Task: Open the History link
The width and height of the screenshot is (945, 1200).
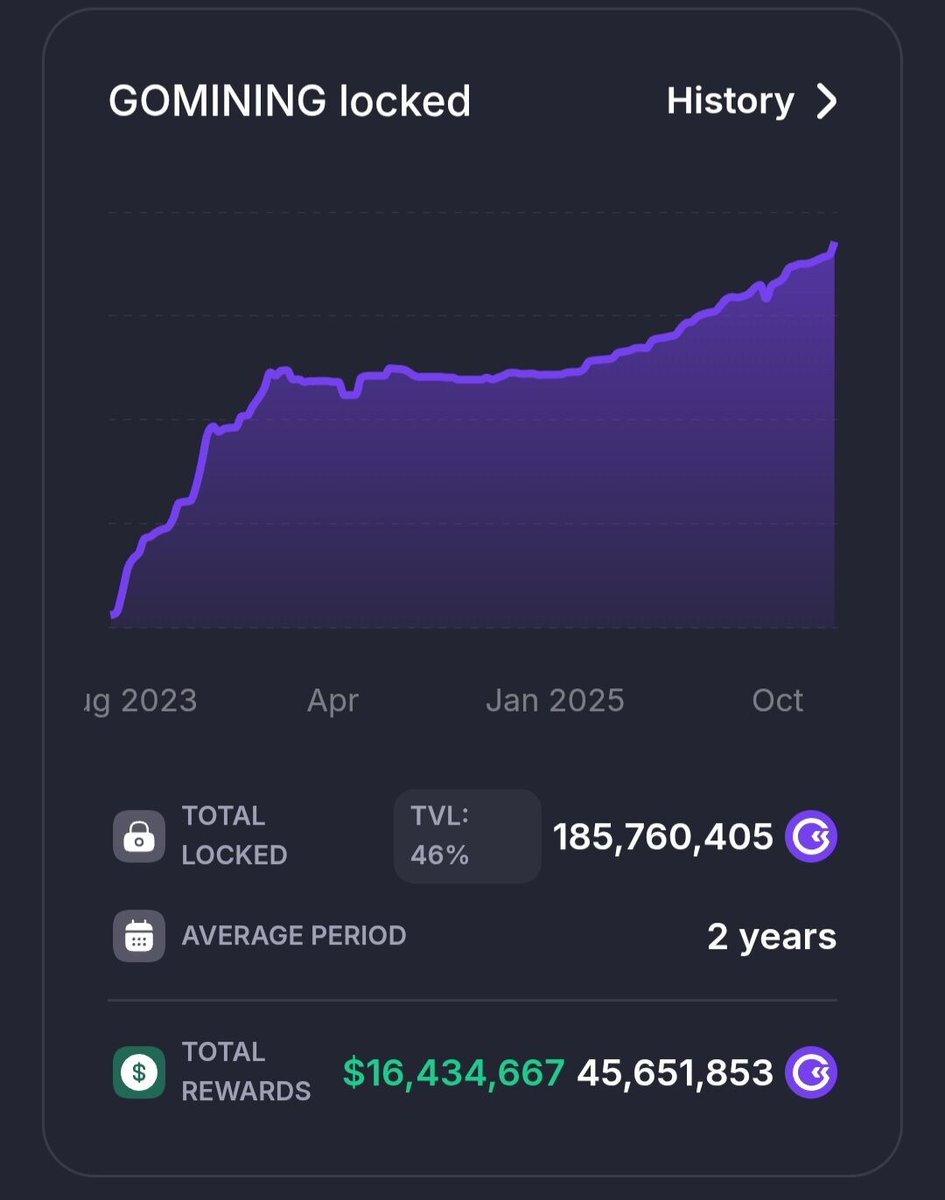Action: click(x=752, y=101)
